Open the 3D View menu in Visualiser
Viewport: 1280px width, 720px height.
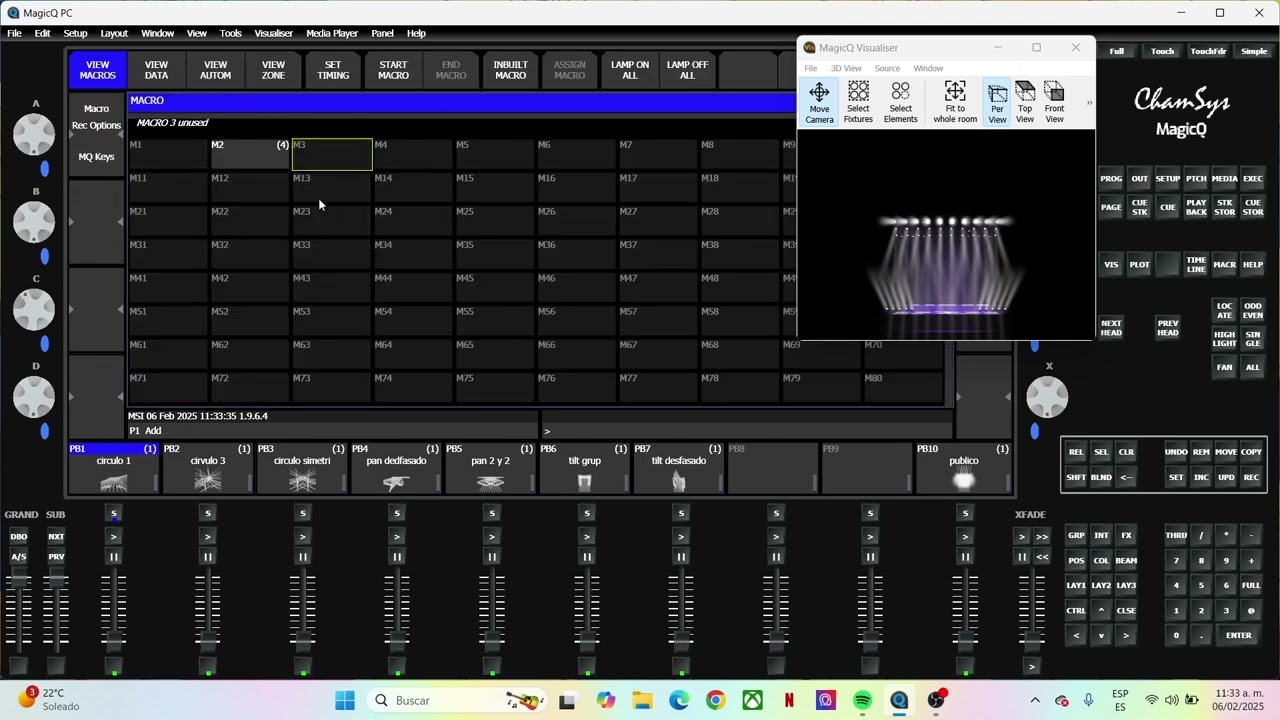pyautogui.click(x=846, y=68)
